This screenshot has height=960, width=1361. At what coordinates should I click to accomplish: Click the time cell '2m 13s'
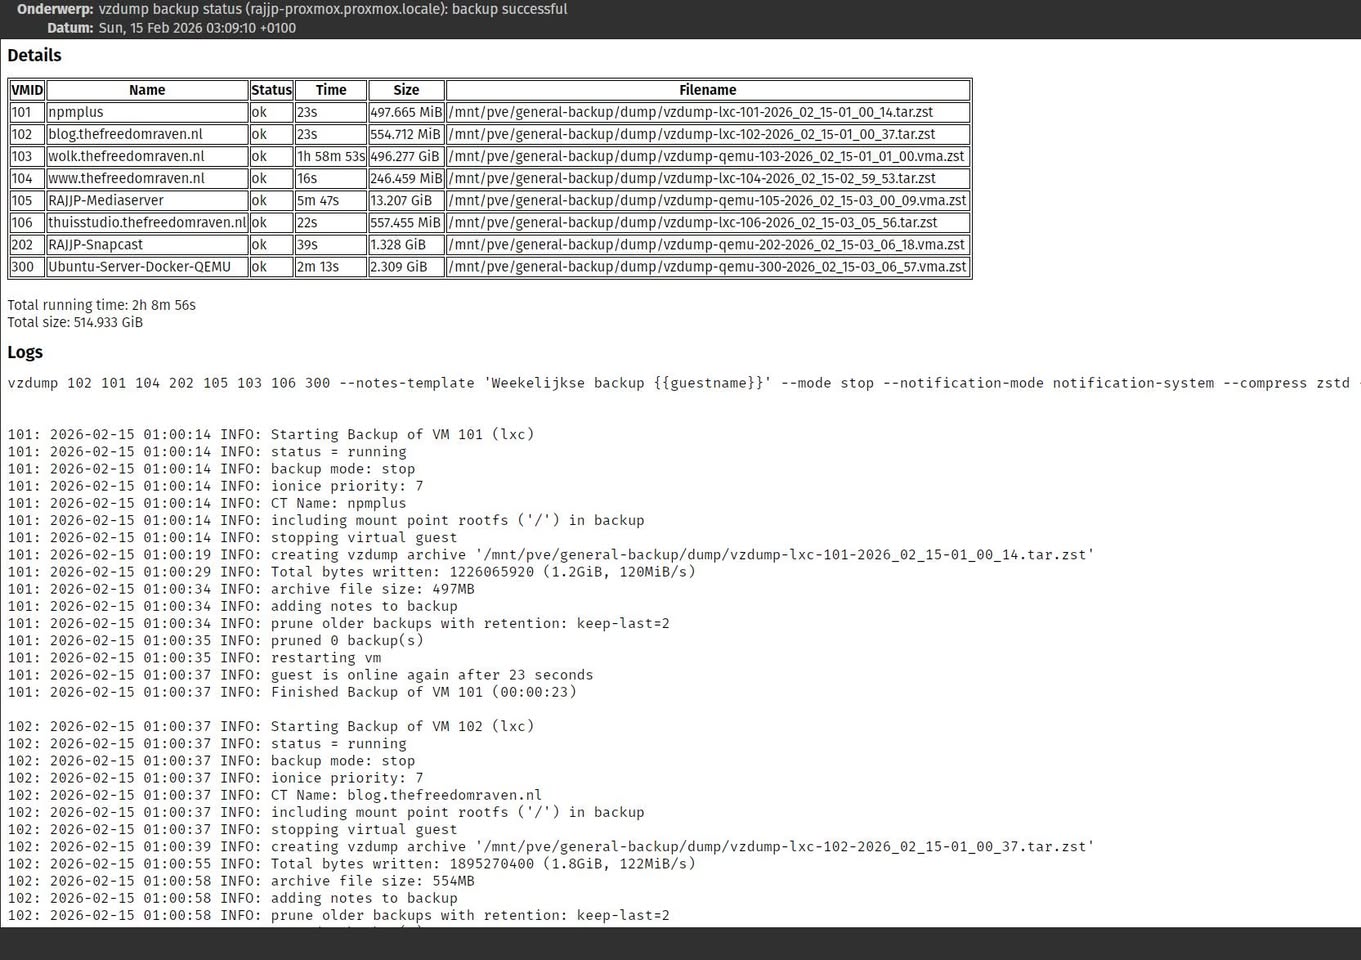331,266
